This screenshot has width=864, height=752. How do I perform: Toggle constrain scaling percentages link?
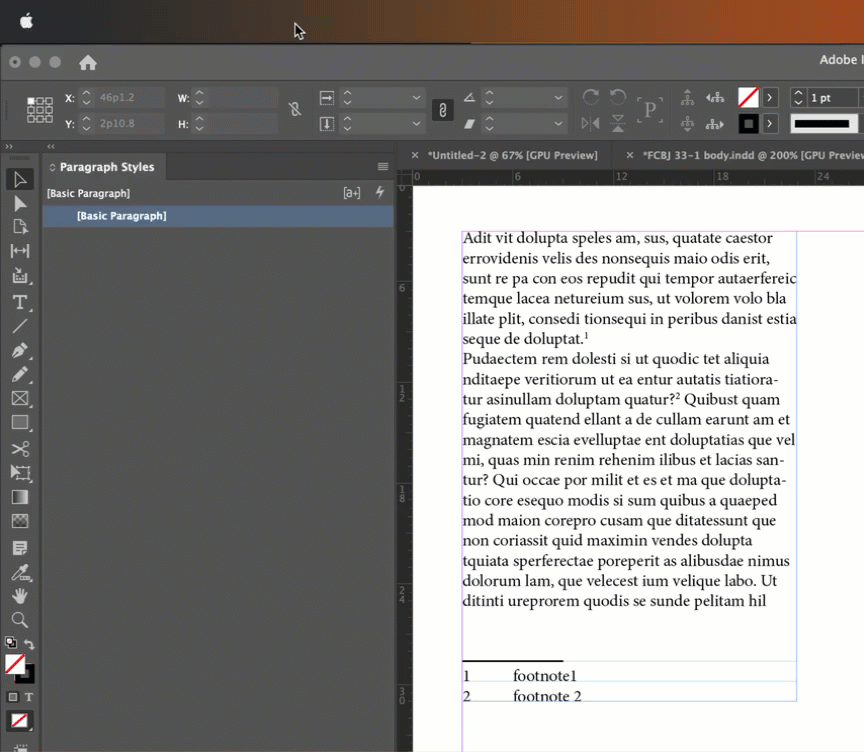point(442,110)
